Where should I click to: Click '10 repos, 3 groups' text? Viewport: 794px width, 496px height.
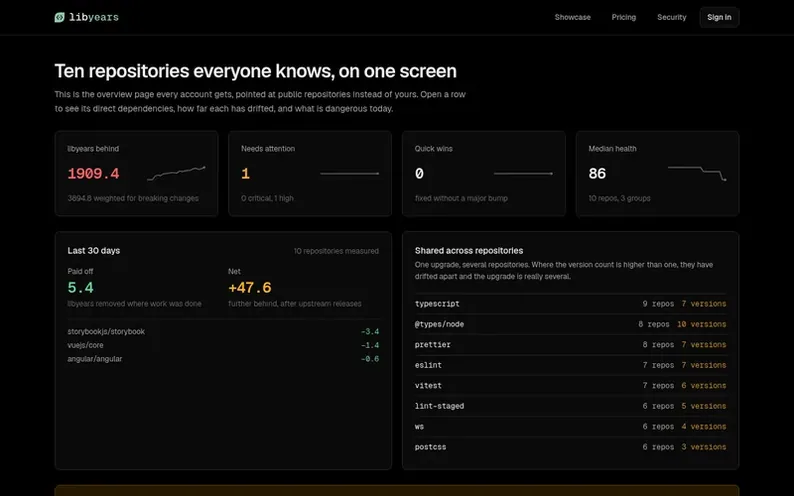coord(619,198)
